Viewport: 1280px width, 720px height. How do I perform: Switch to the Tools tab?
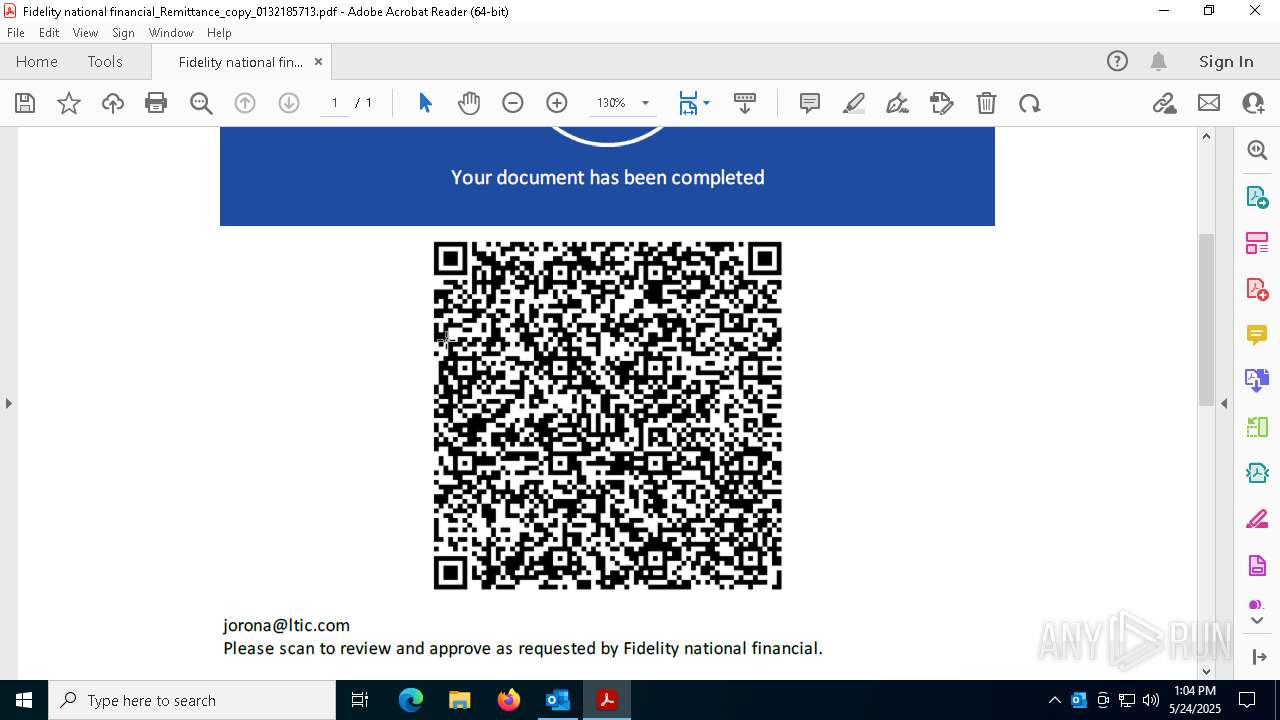coord(105,61)
